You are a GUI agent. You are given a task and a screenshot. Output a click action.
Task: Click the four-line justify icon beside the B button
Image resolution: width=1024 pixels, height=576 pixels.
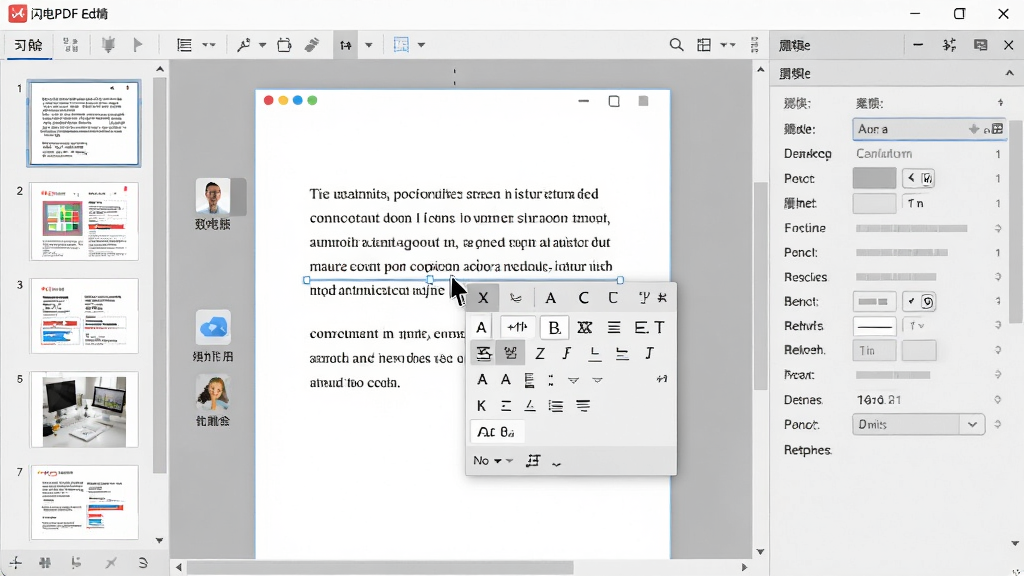(x=614, y=327)
